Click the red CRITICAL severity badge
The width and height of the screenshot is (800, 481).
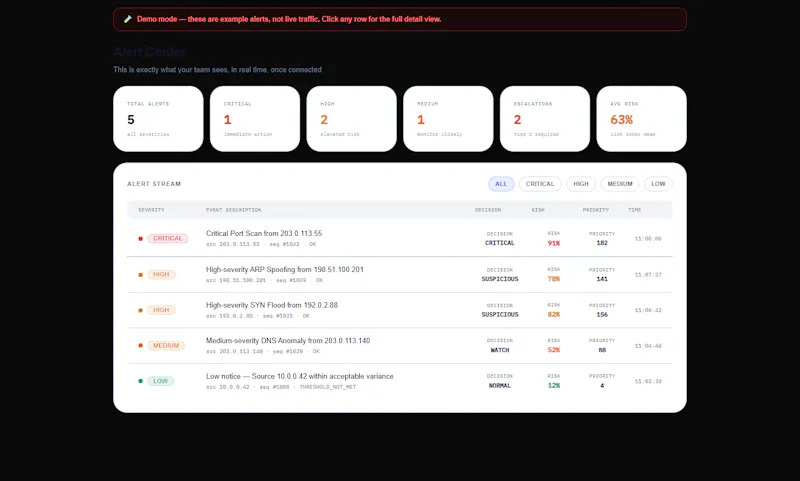pos(167,238)
